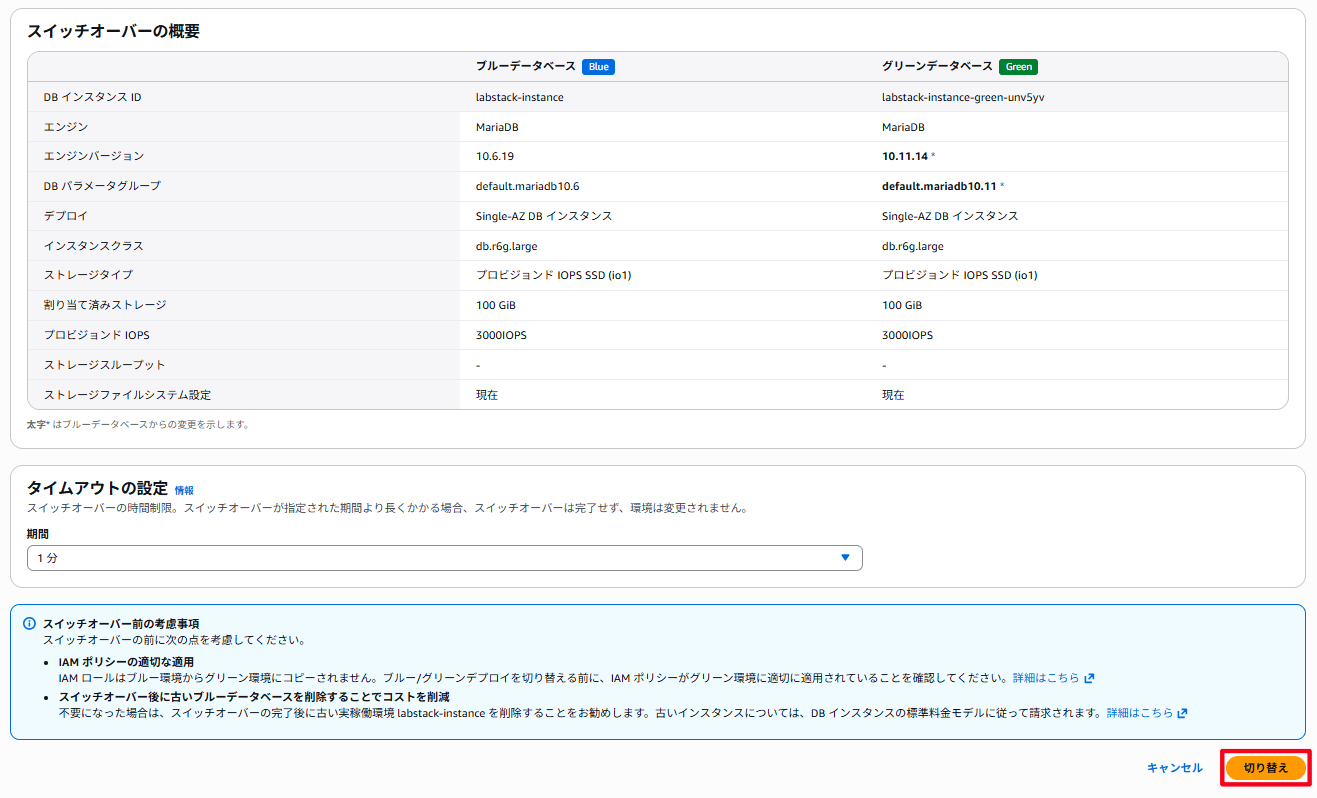Image resolution: width=1317 pixels, height=798 pixels.
Task: Click the キャンセル link
Action: click(1175, 768)
